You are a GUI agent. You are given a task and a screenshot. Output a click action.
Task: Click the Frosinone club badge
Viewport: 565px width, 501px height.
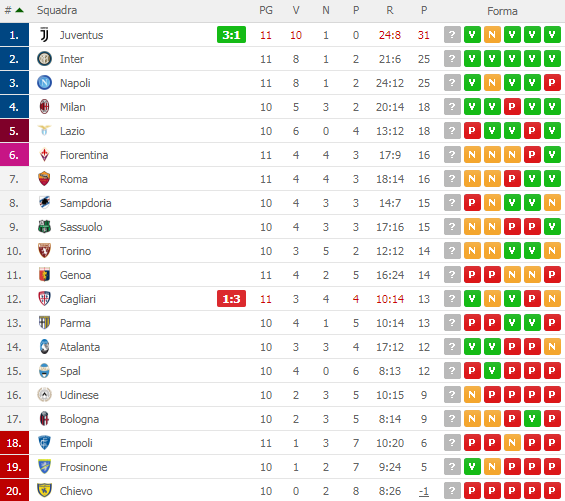click(44, 467)
